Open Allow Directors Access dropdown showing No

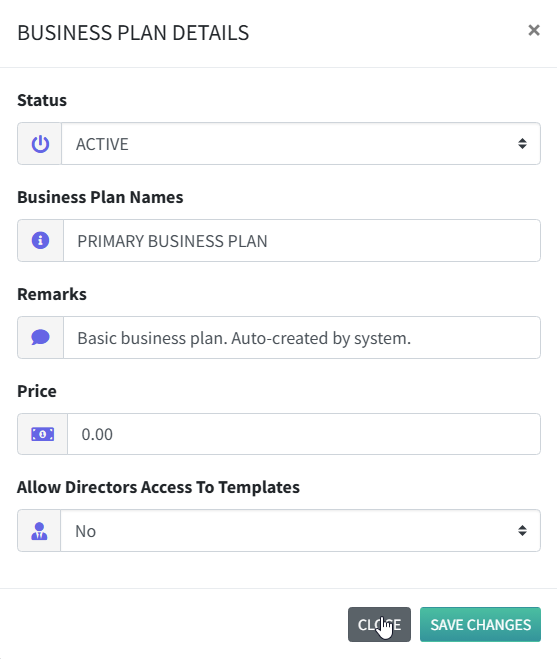(x=300, y=531)
